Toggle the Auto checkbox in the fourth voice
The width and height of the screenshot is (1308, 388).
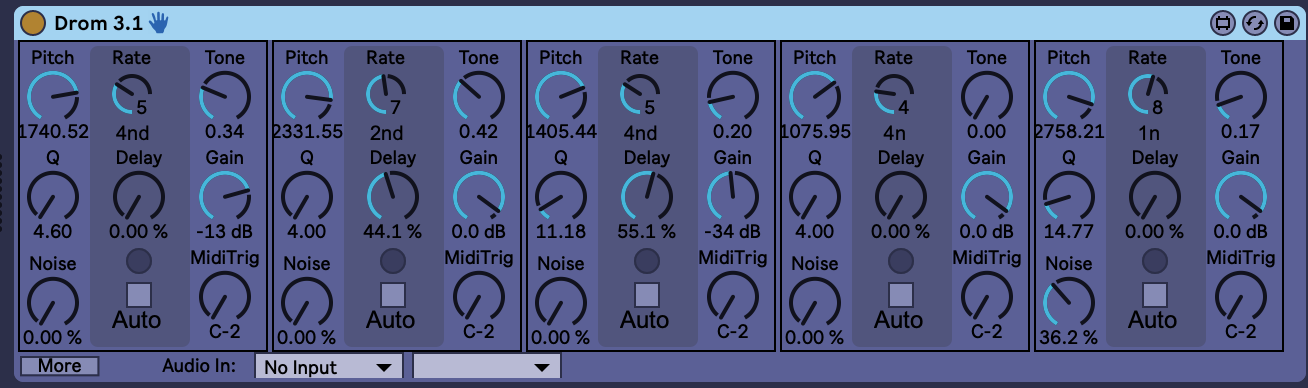900,294
